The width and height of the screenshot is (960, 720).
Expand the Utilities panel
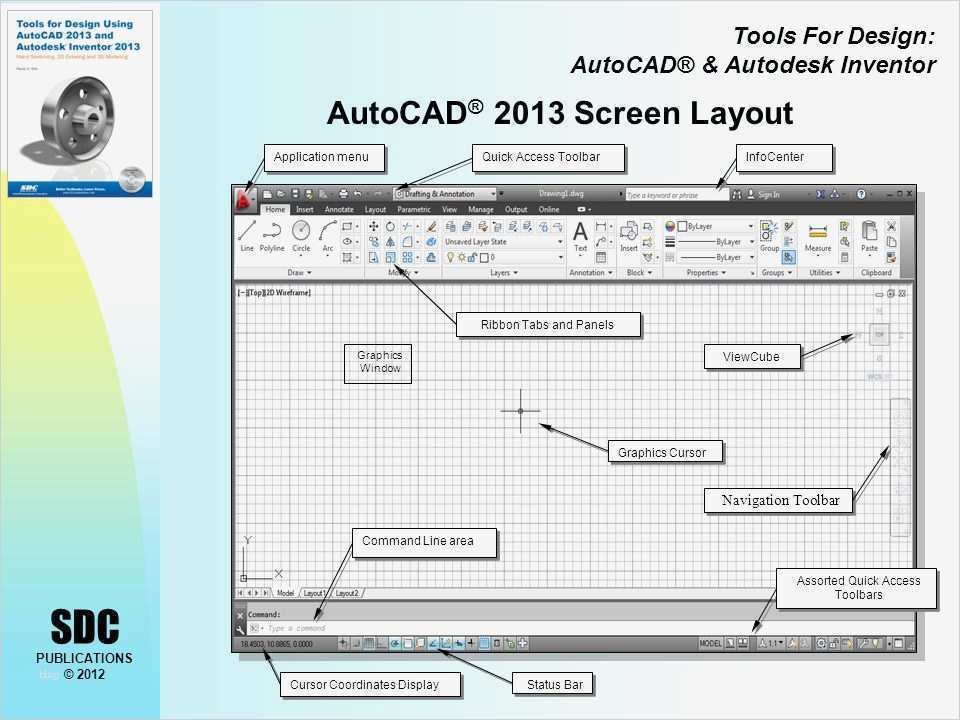[825, 272]
